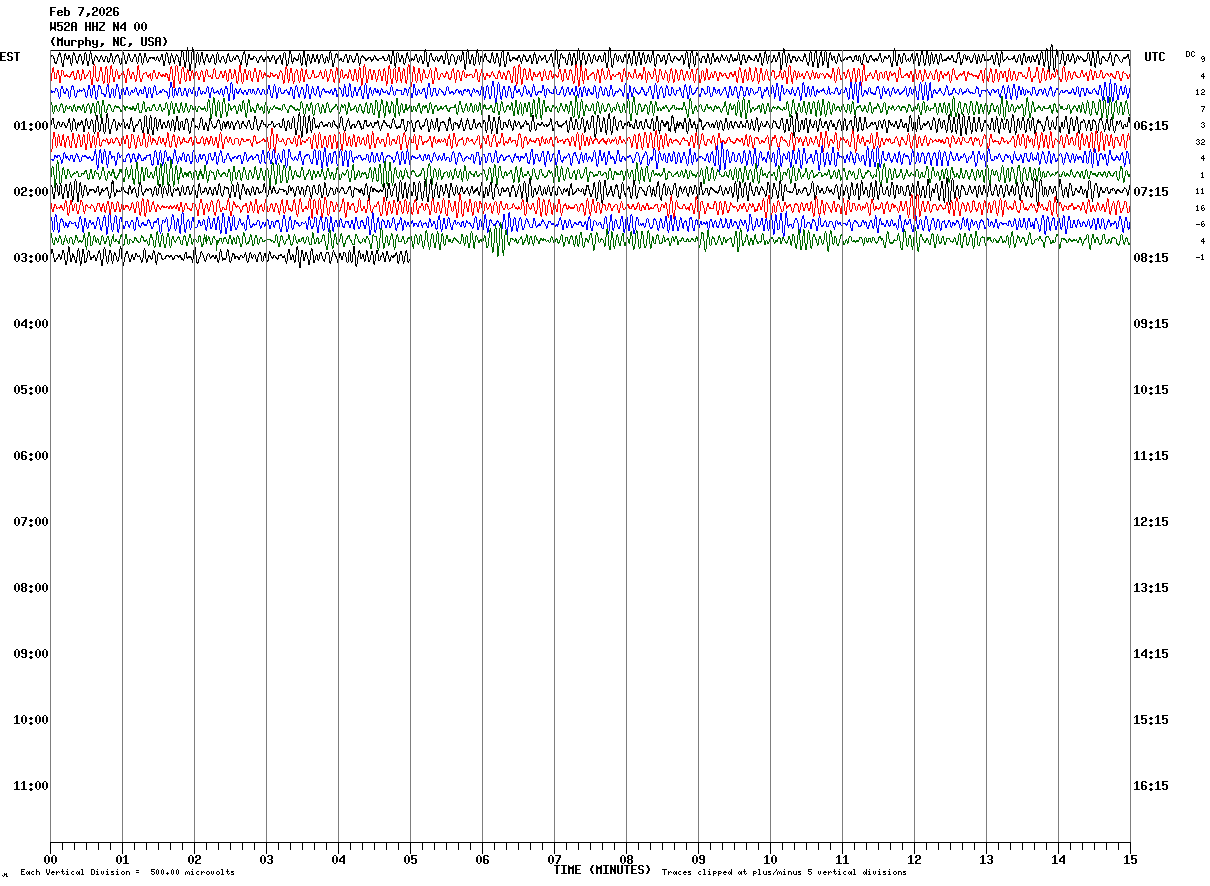1210x886 pixels.
Task: Click the 11:15 UTC time label
Action: (1151, 456)
